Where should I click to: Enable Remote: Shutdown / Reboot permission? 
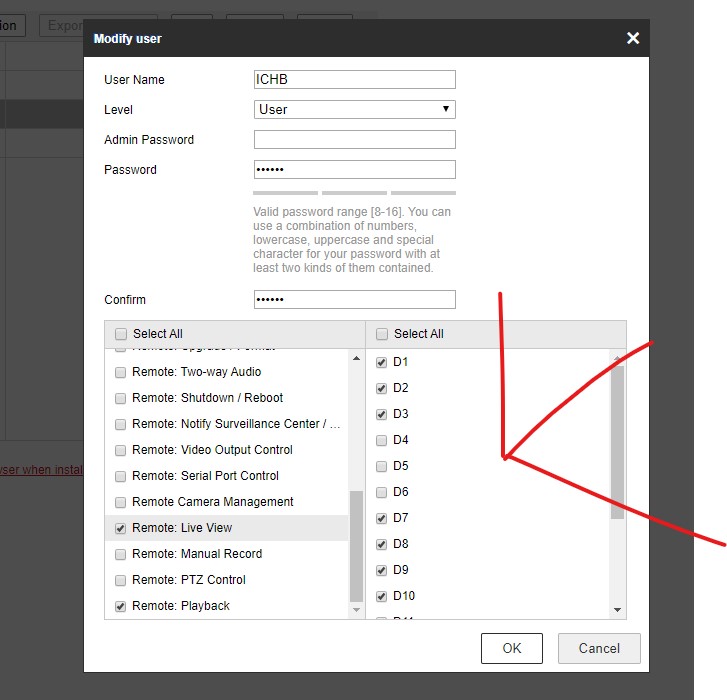tap(121, 398)
